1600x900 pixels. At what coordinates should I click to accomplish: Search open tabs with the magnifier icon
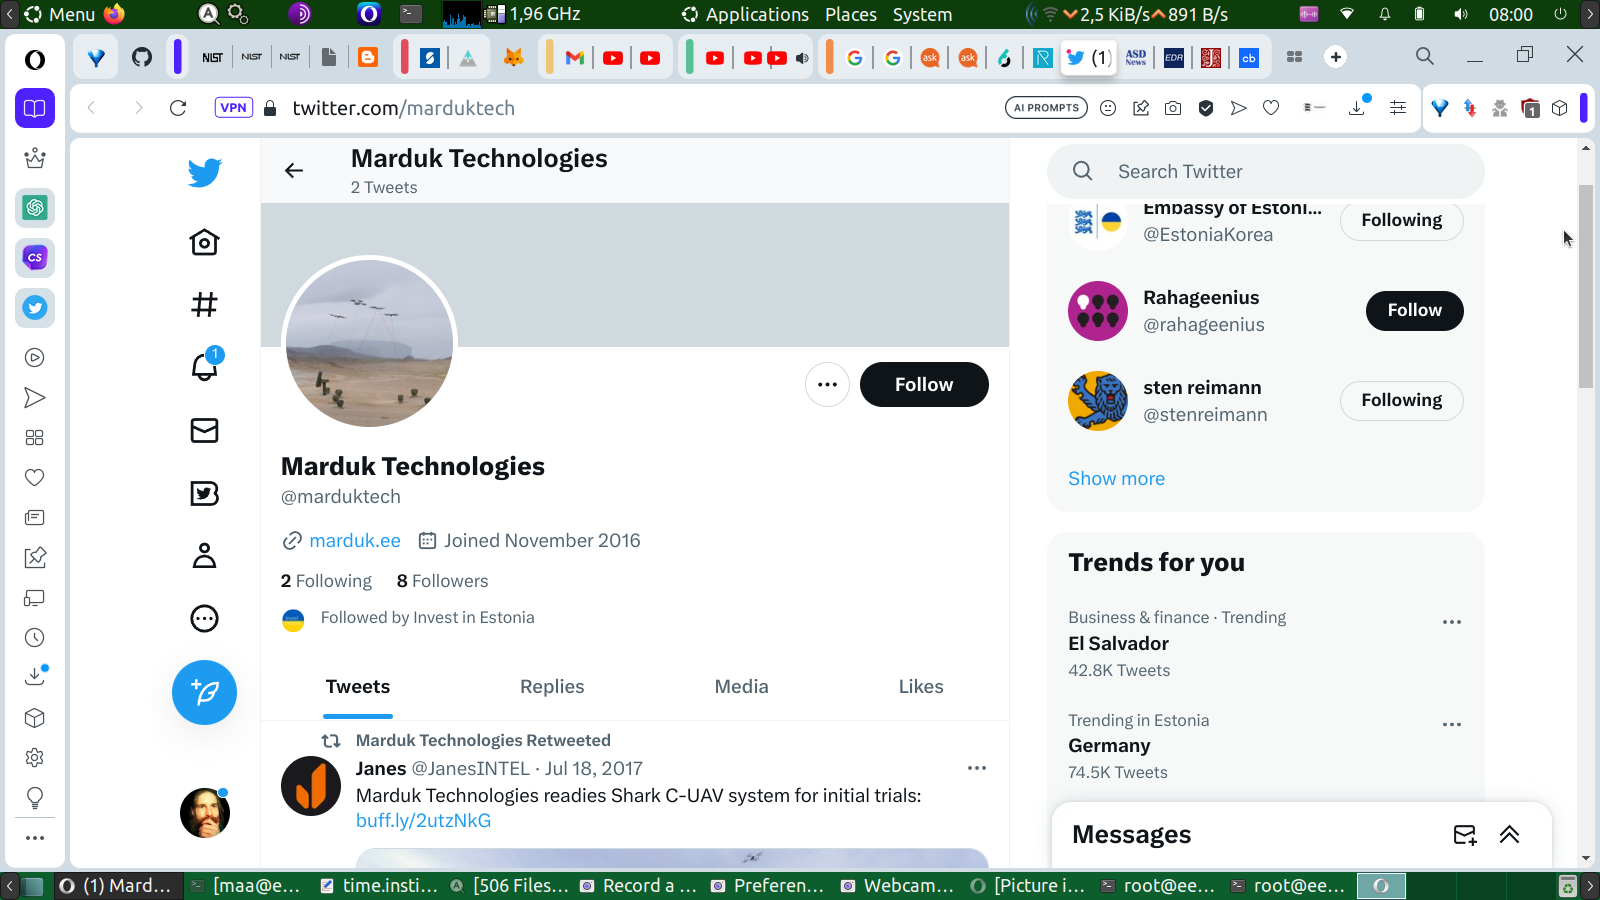(1425, 56)
